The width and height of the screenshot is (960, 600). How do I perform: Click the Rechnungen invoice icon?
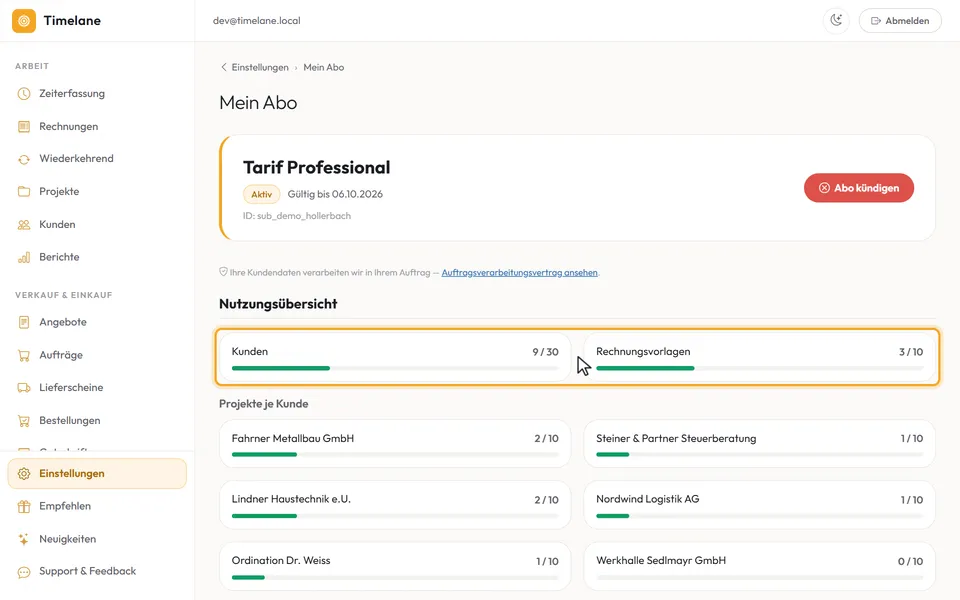24,127
